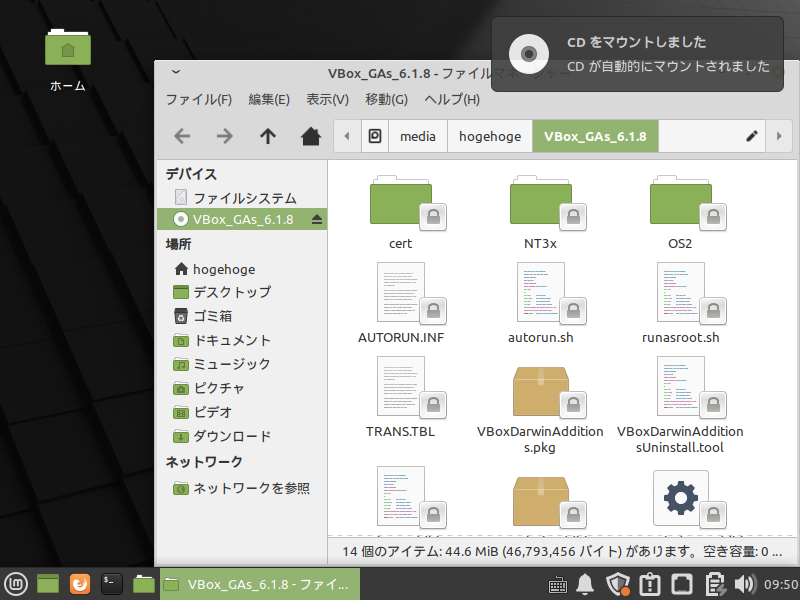Select the gear executable icon in bottom row
This screenshot has width=800, height=600.
click(x=681, y=498)
